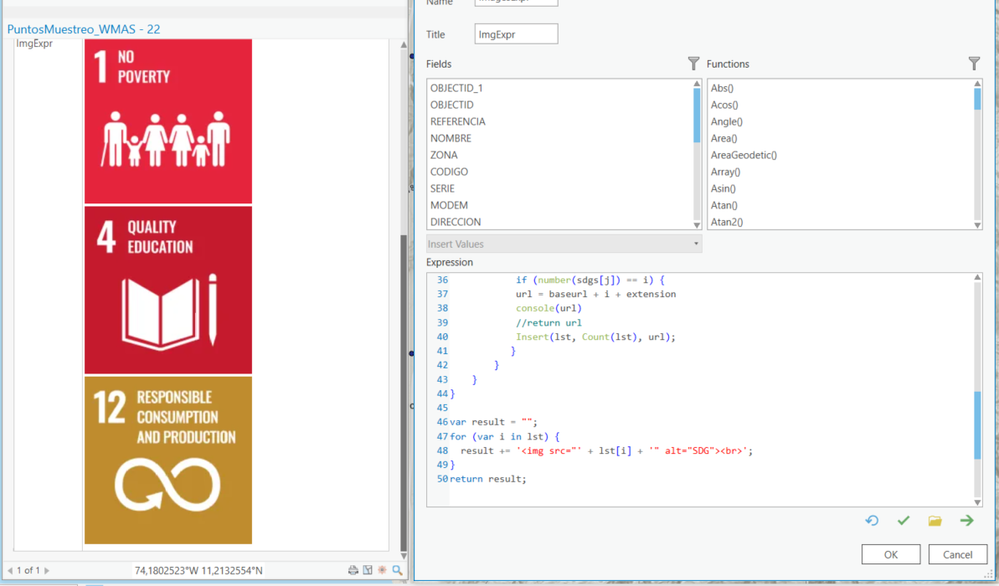Click the PuntosMuestreo_WMAS - 22 popup title
The height and width of the screenshot is (586, 999).
pyautogui.click(x=84, y=29)
